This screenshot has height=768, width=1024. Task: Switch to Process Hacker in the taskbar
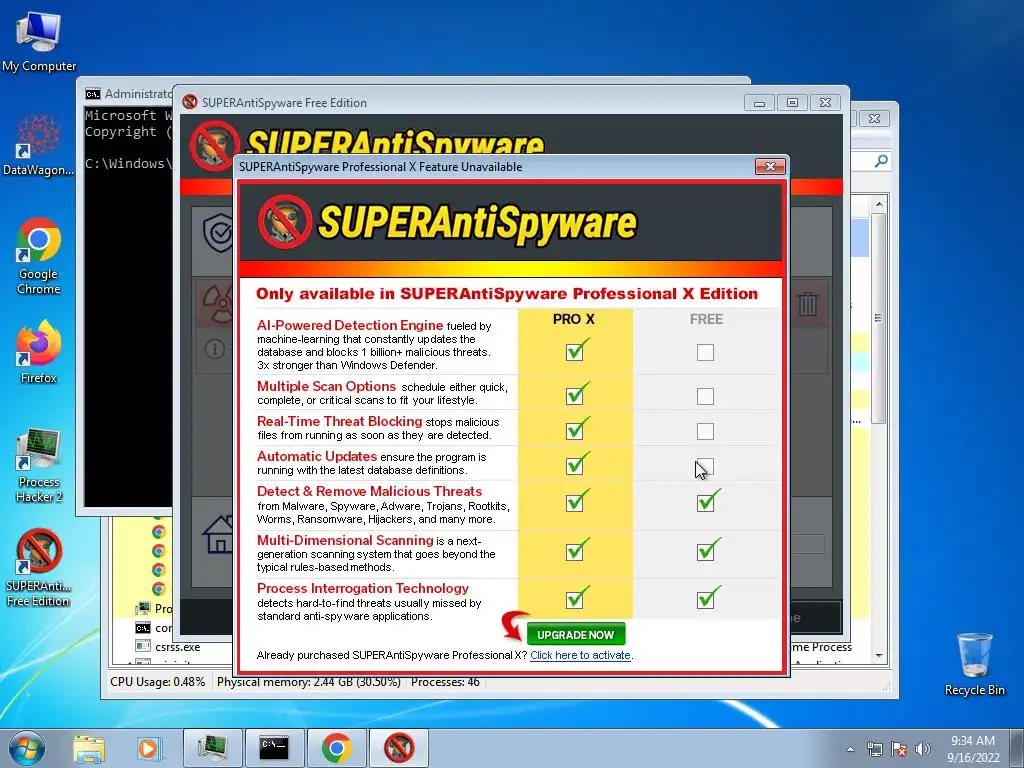(213, 748)
